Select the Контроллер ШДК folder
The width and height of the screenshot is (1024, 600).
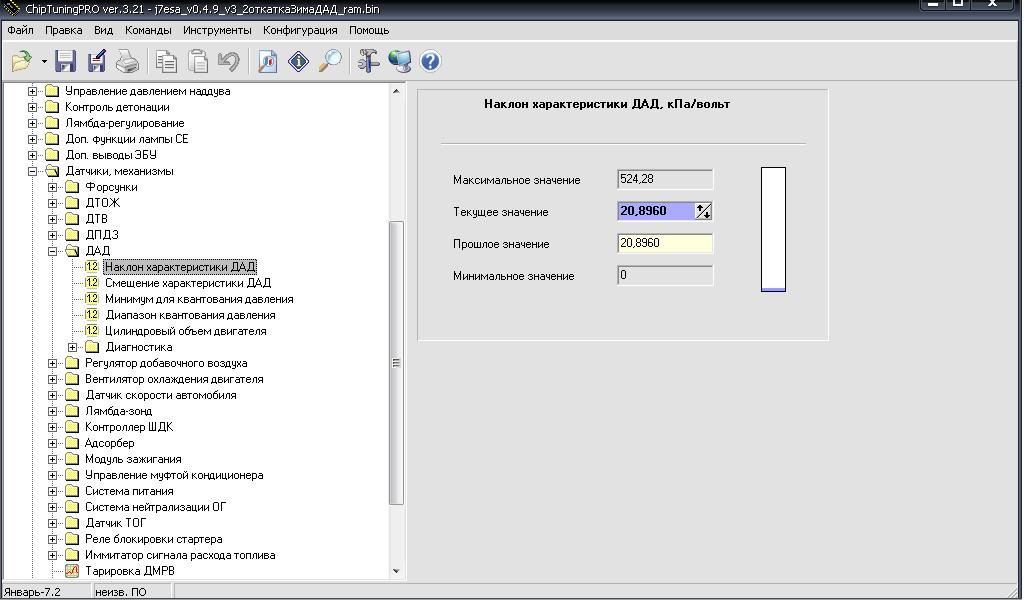129,427
